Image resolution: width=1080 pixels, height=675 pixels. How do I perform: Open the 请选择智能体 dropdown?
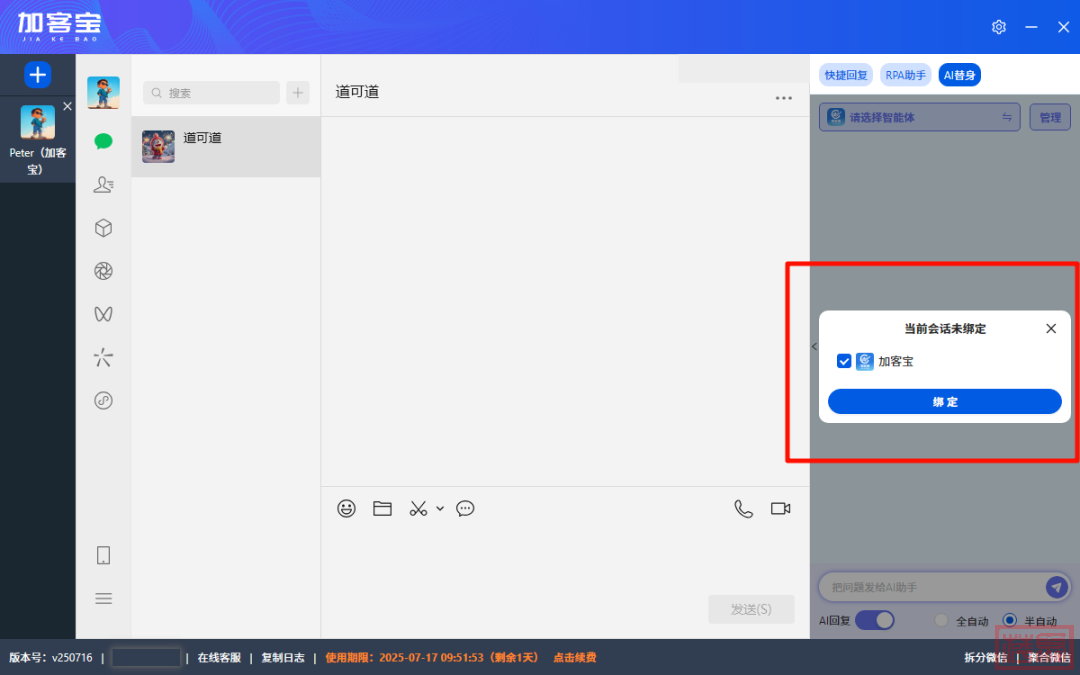[x=919, y=117]
